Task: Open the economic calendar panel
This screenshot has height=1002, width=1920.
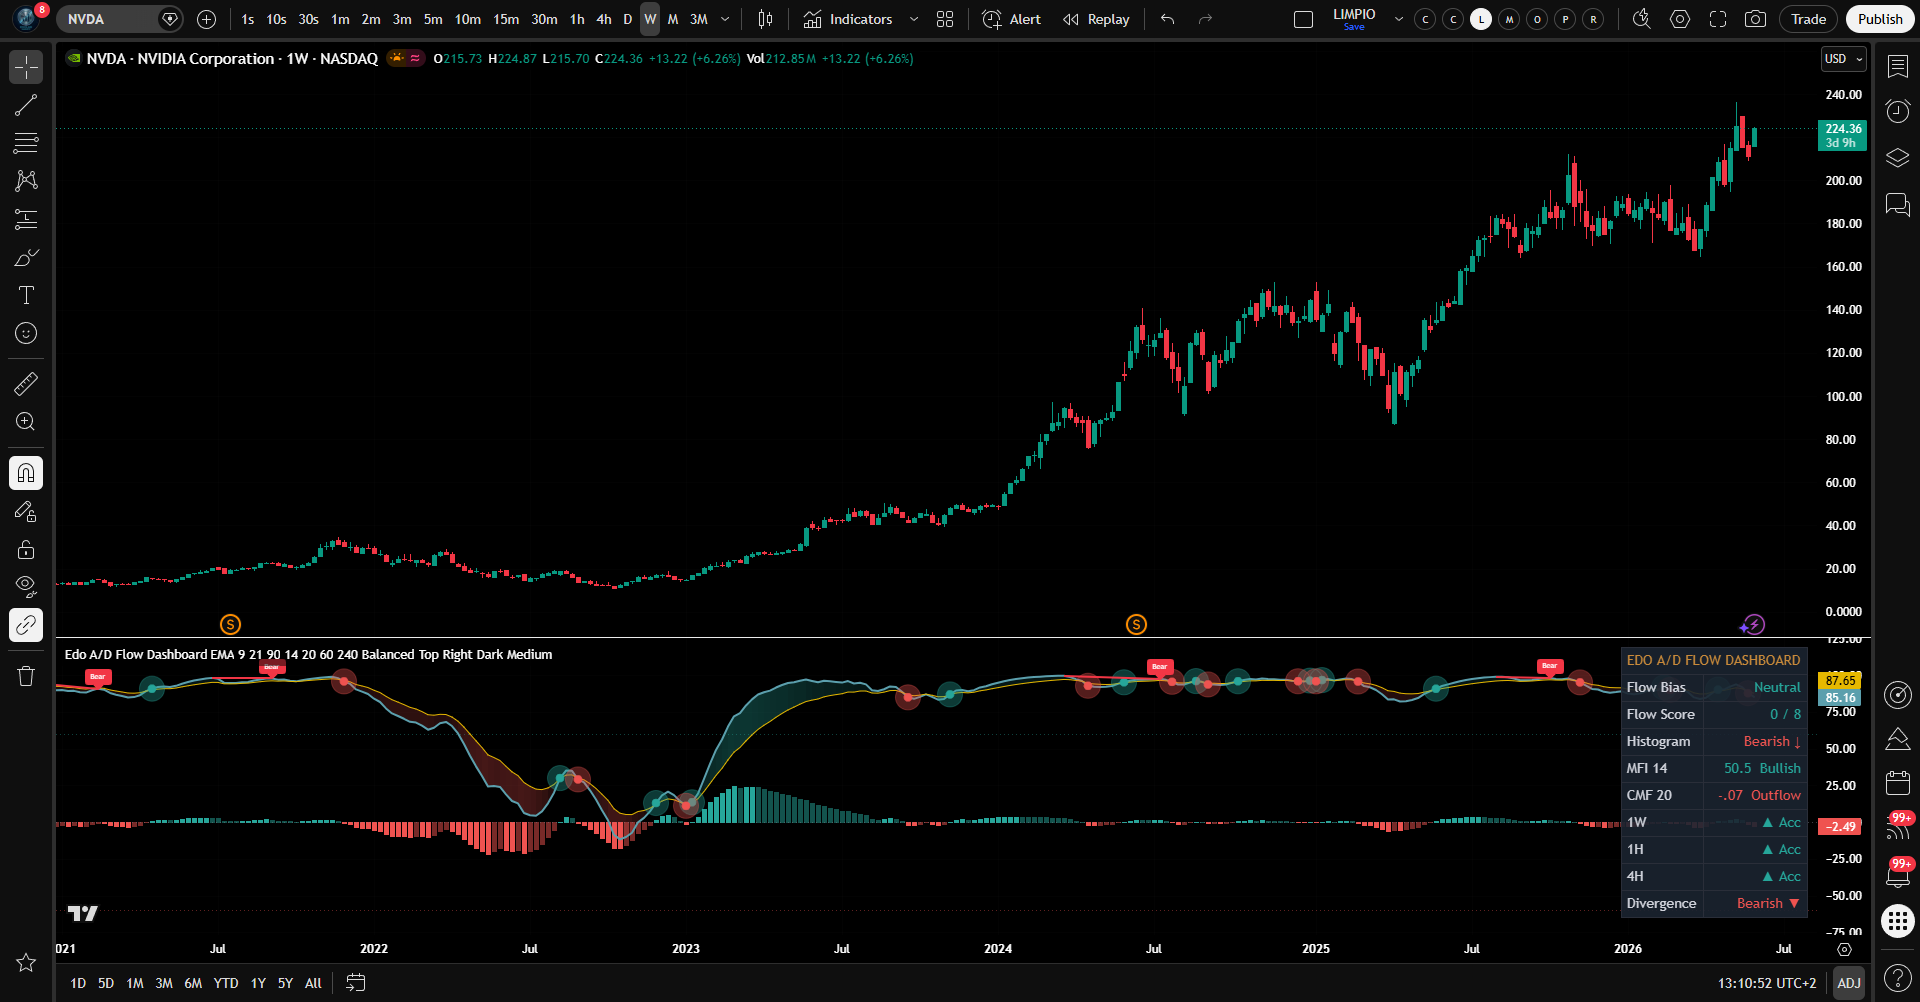Action: point(1897,782)
